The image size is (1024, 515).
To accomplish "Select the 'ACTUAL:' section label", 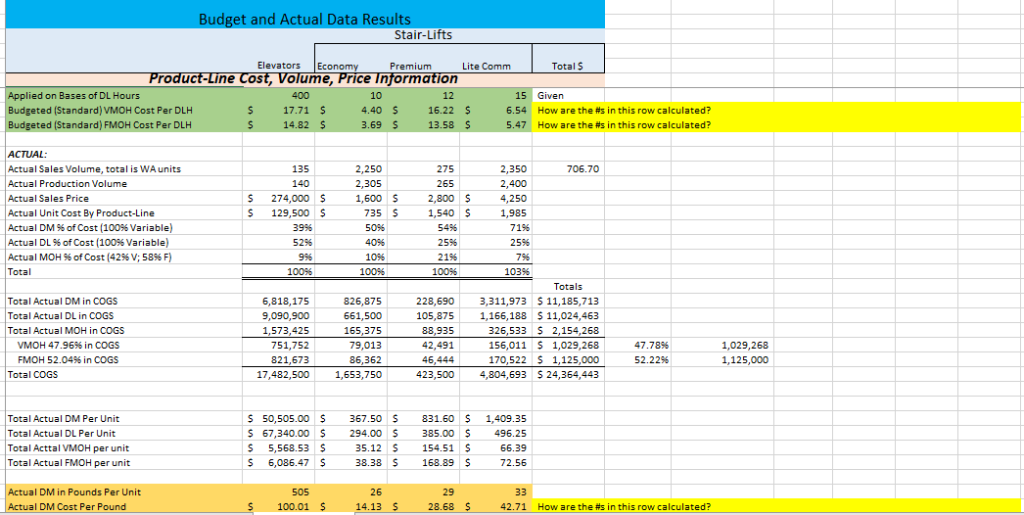I will point(27,155).
